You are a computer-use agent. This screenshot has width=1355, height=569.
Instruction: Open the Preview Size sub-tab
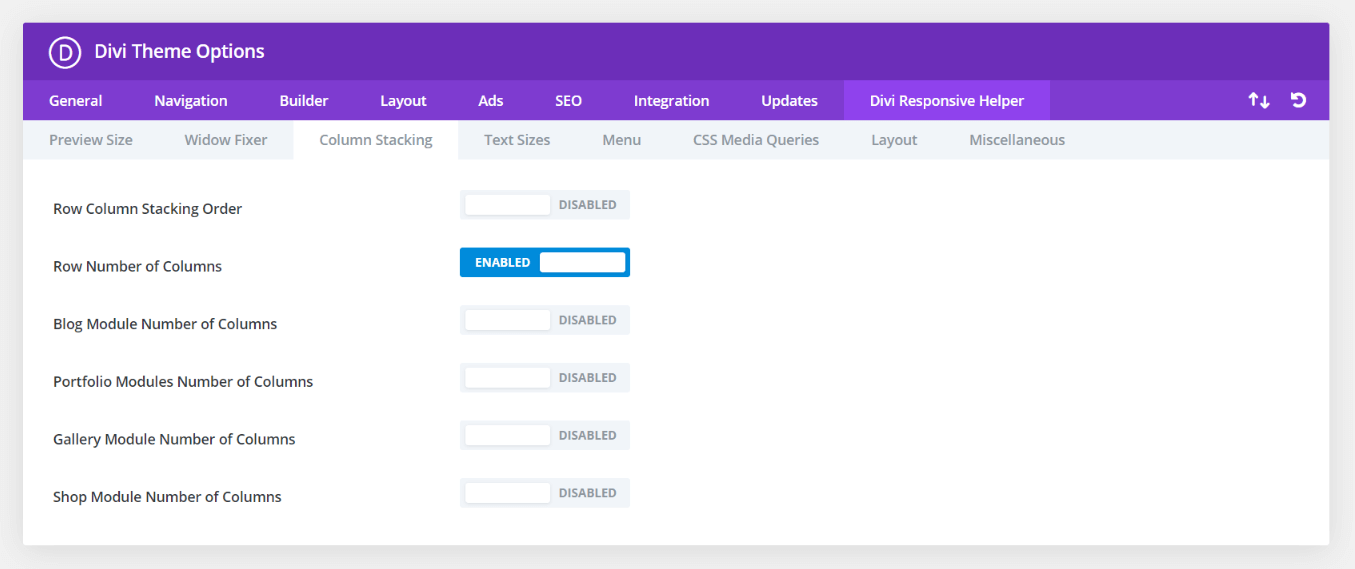coord(91,140)
